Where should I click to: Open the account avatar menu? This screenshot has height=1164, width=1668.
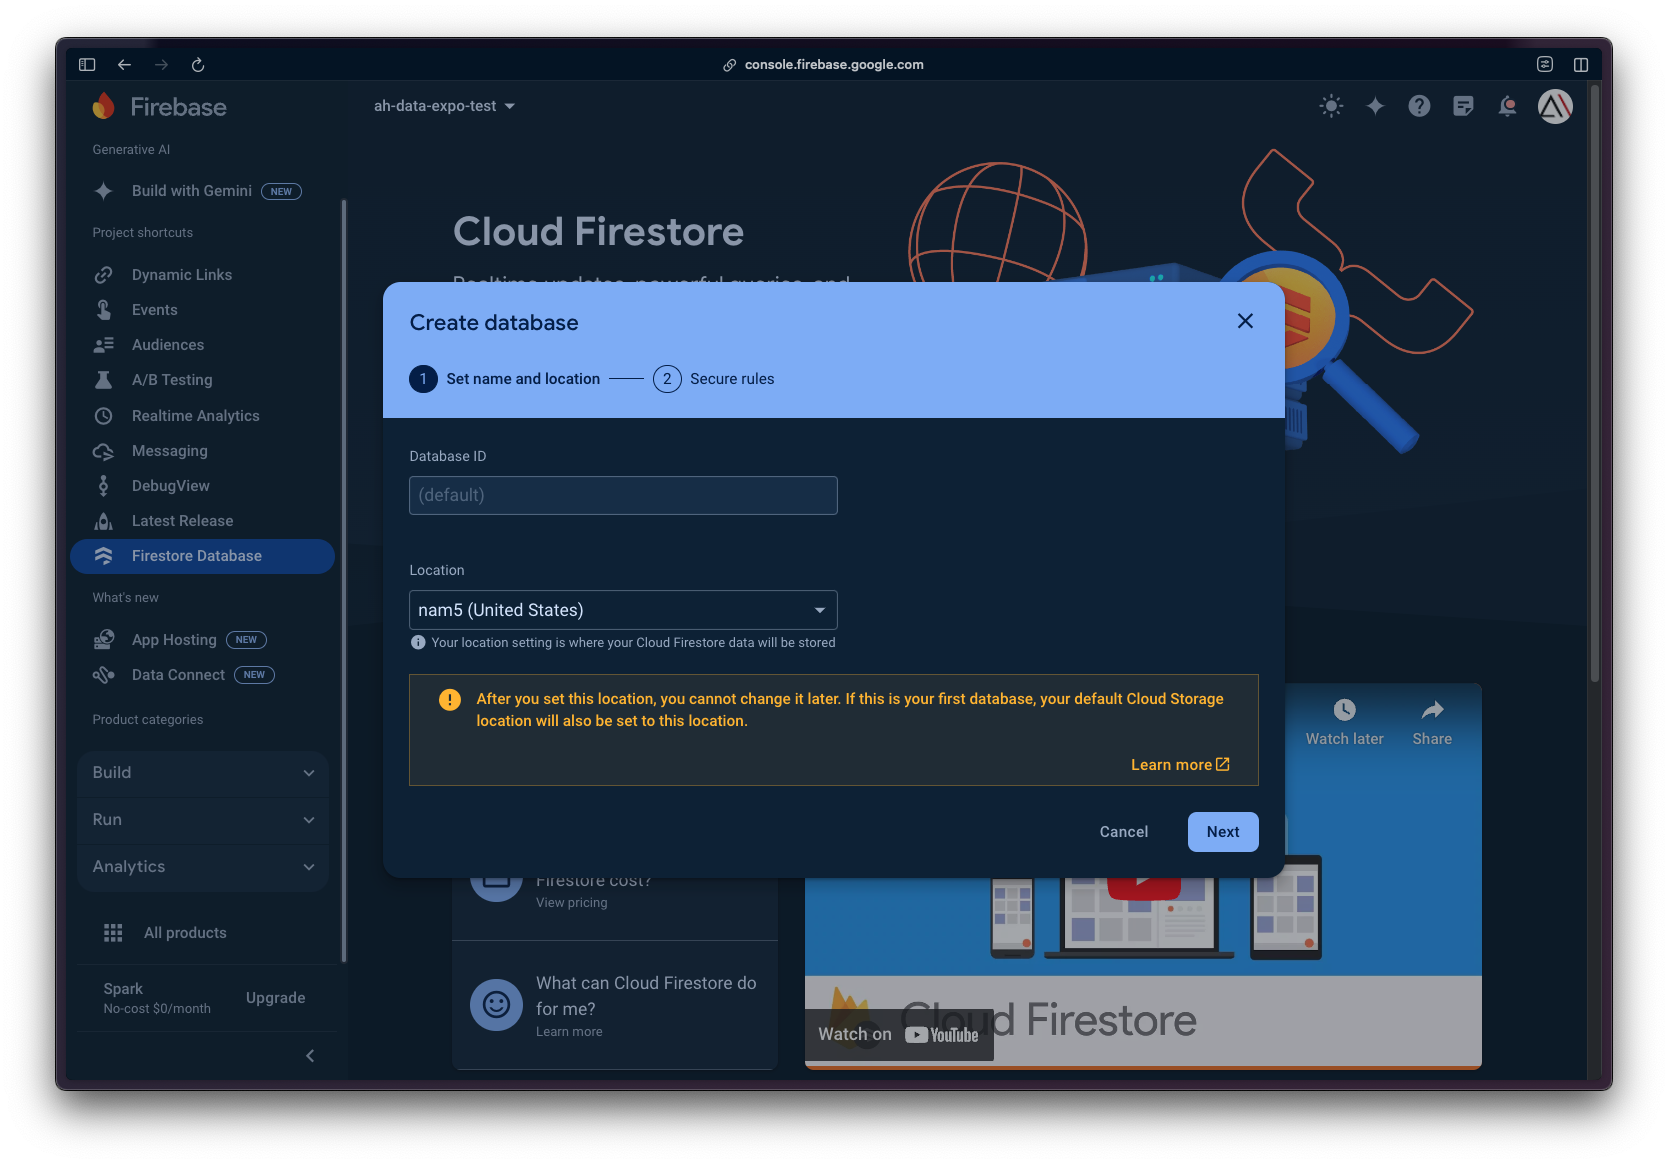pos(1555,106)
